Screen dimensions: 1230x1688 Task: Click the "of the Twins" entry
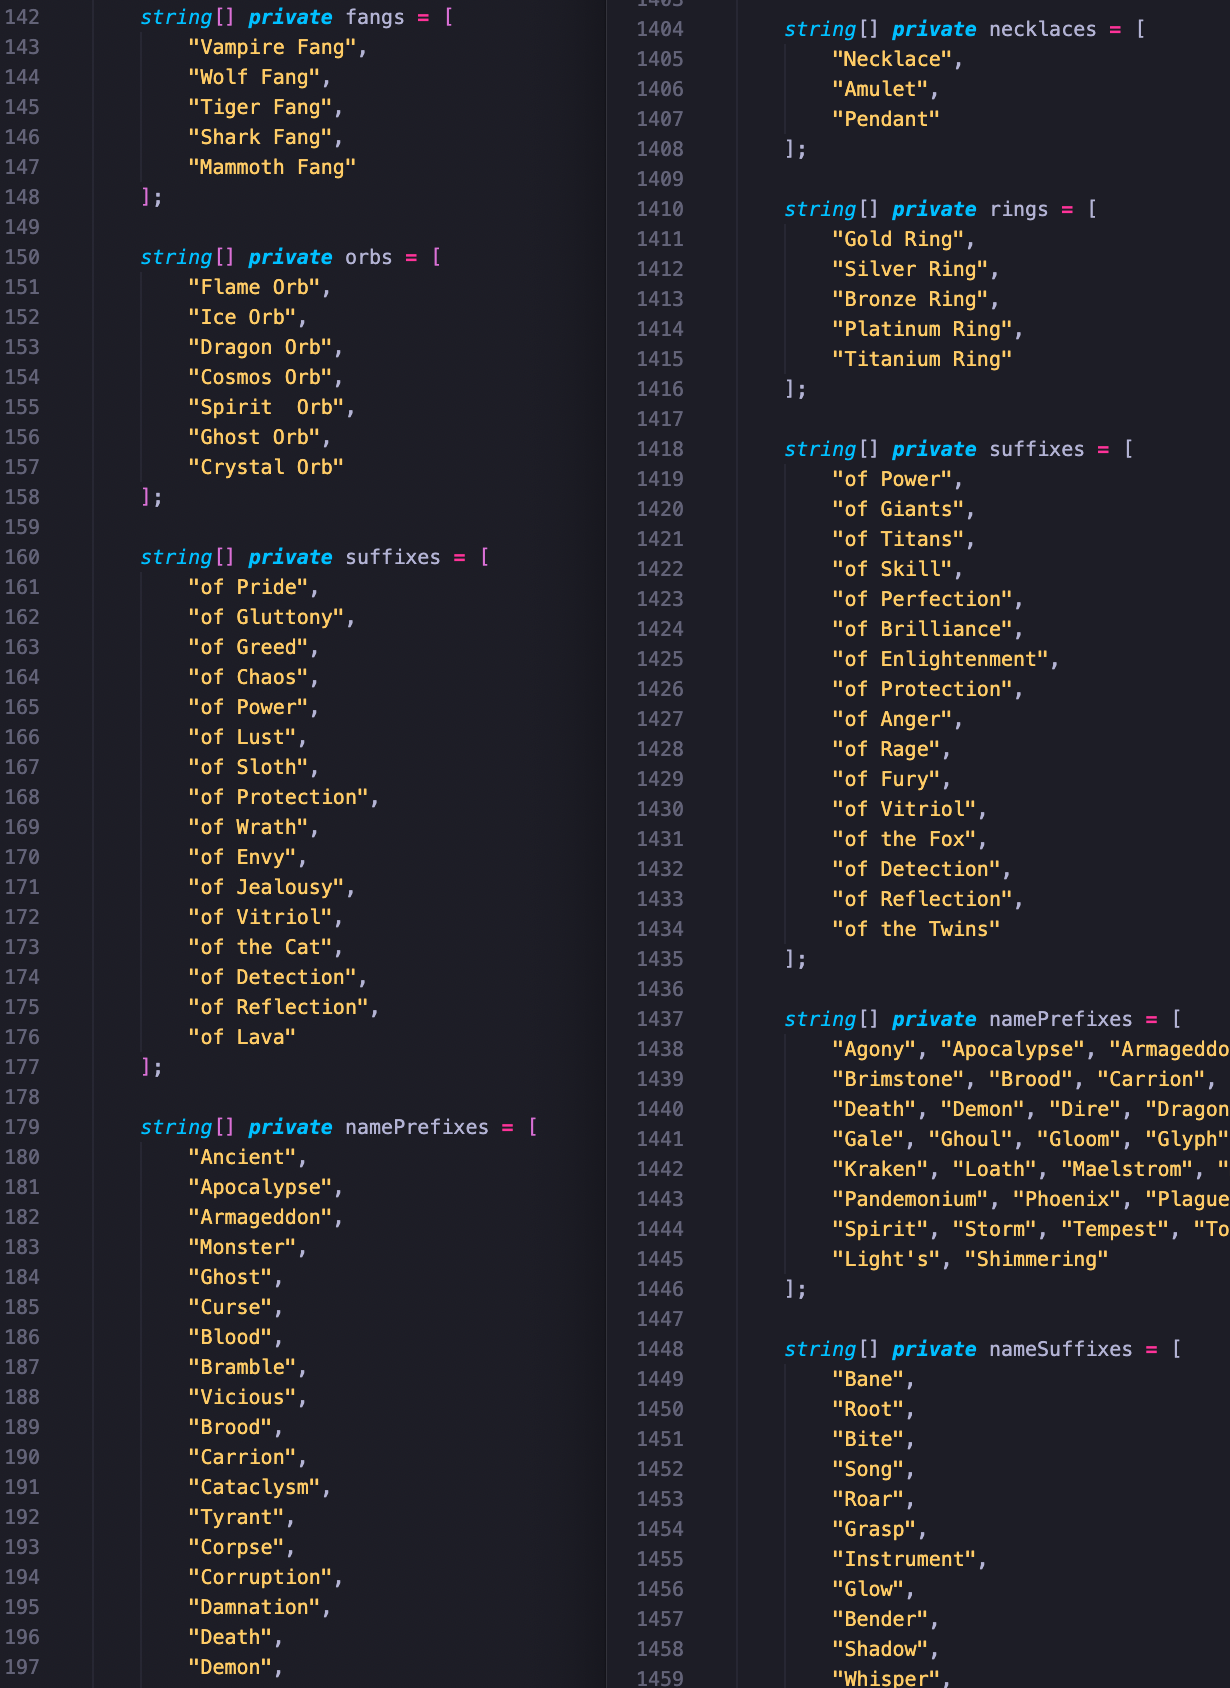[x=916, y=929]
